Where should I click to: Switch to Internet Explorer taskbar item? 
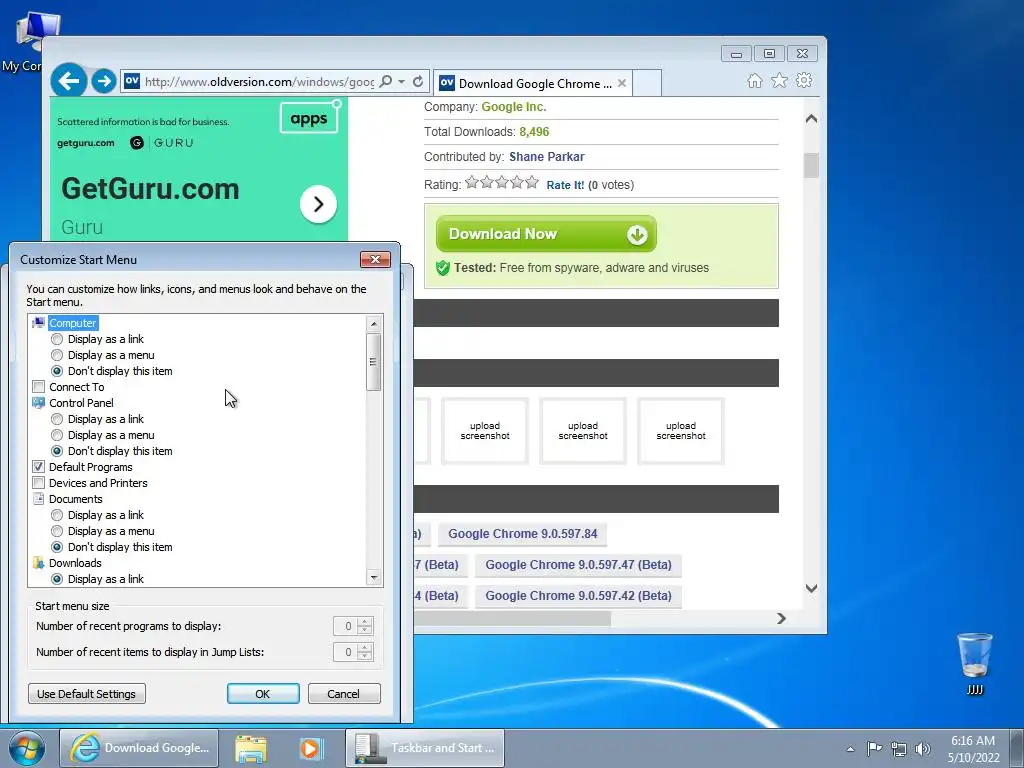[x=139, y=748]
